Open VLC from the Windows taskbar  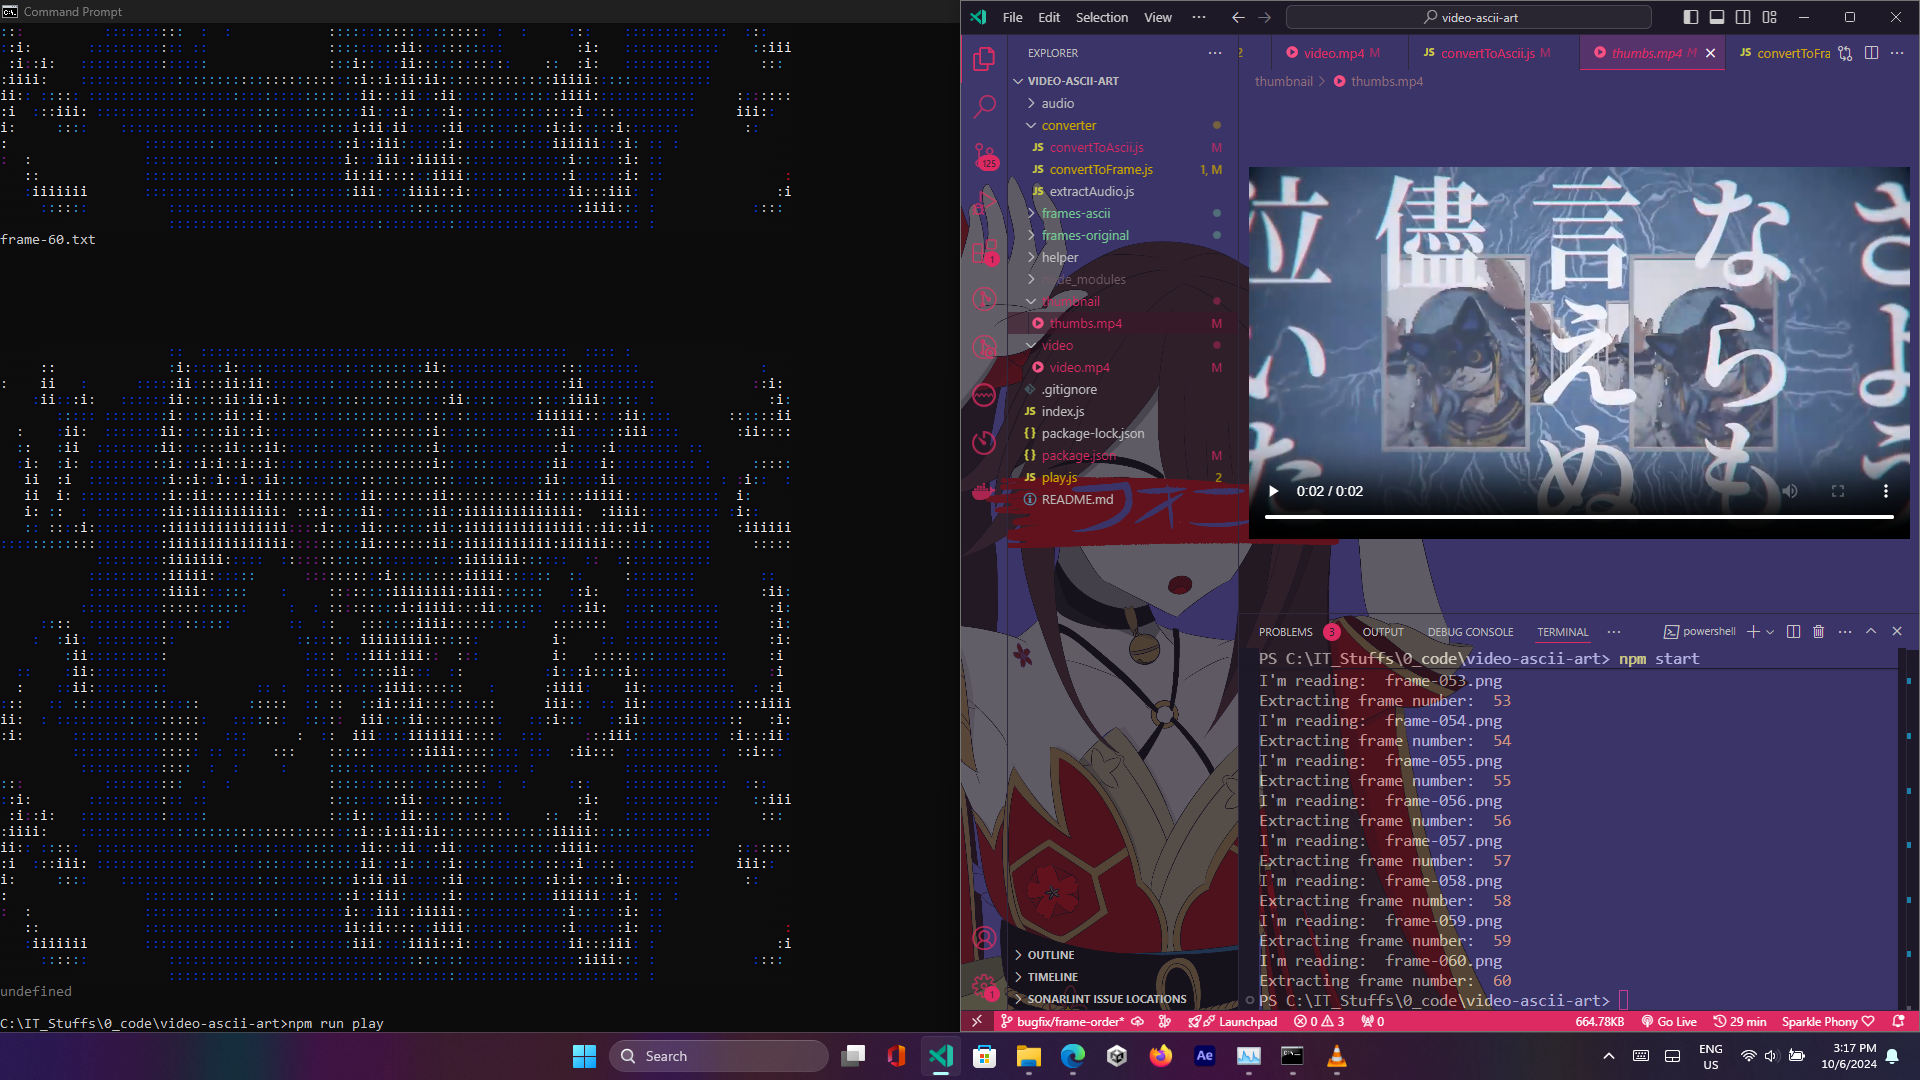pyautogui.click(x=1336, y=1056)
